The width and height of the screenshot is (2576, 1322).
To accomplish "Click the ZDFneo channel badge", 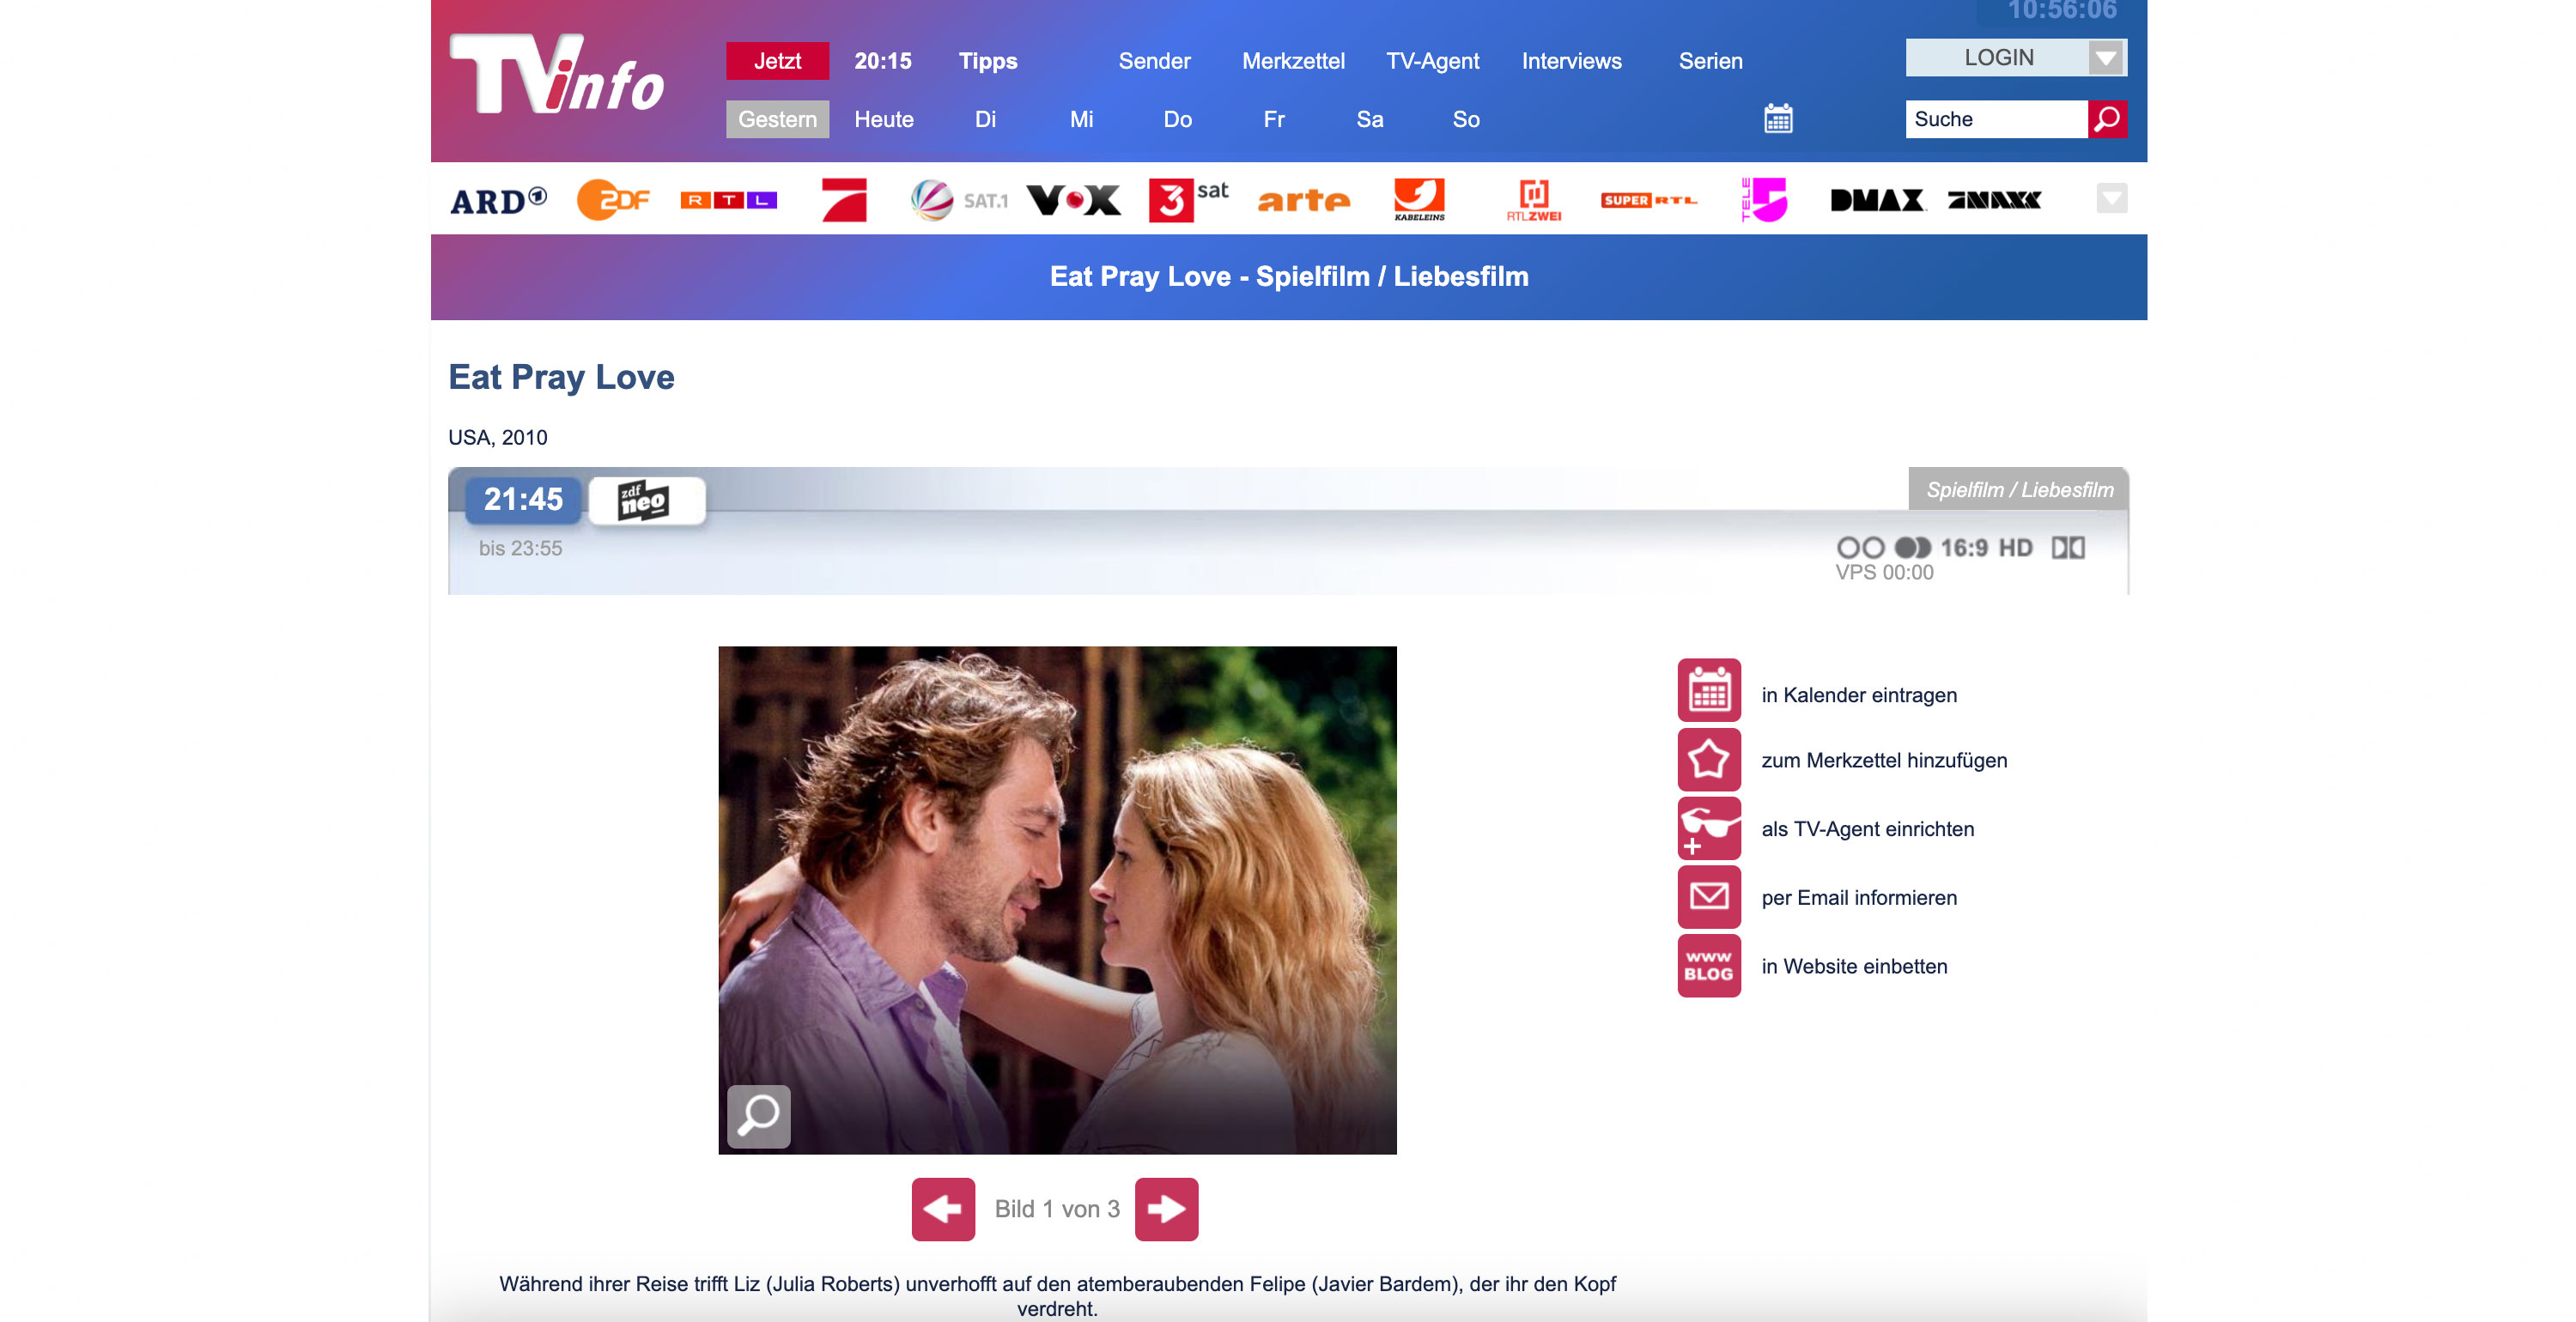I will 646,500.
